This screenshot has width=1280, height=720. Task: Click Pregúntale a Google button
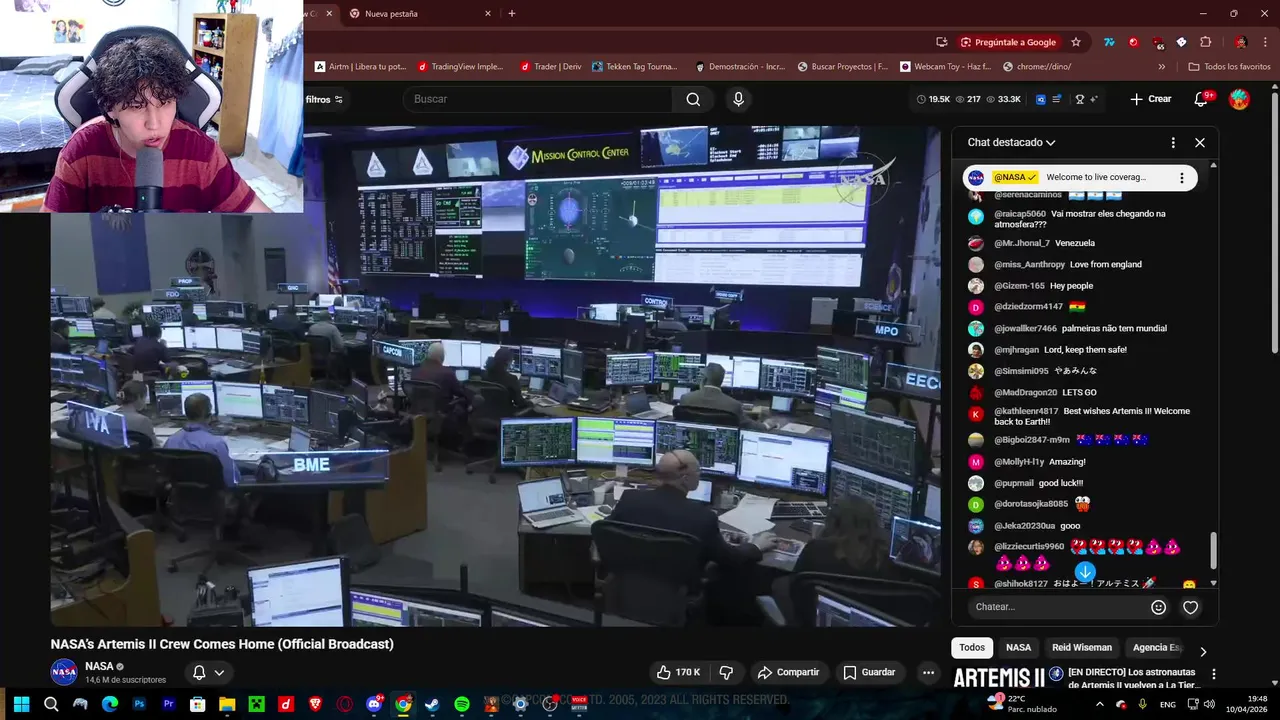[1008, 42]
